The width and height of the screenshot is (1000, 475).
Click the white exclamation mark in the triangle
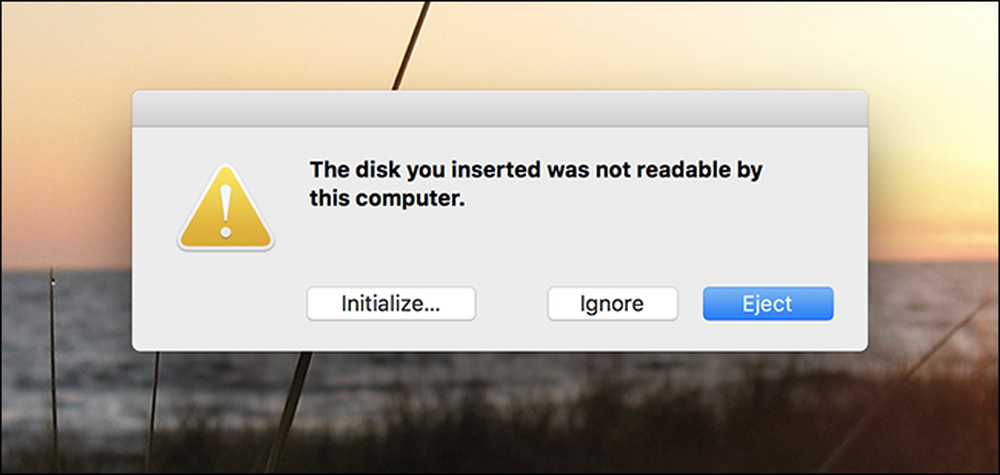click(x=226, y=211)
